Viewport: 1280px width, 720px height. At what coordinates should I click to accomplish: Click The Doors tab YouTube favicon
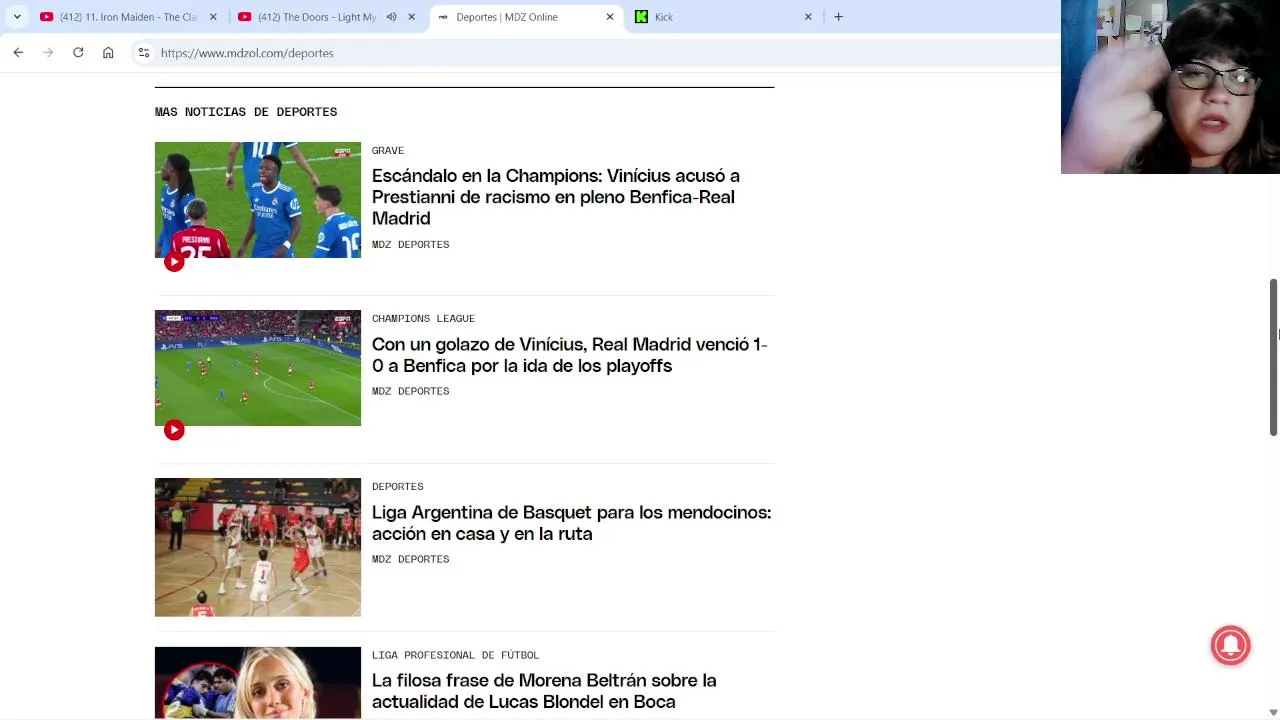pos(244,17)
